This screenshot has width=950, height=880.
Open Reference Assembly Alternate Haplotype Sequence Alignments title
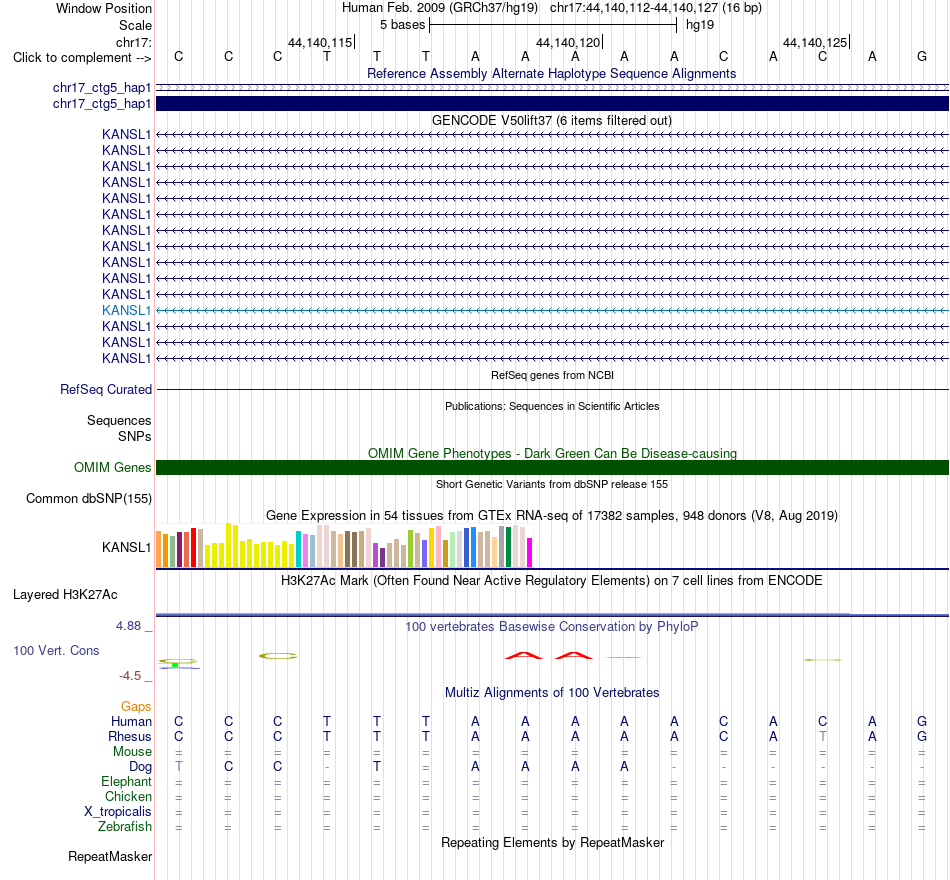coord(551,73)
